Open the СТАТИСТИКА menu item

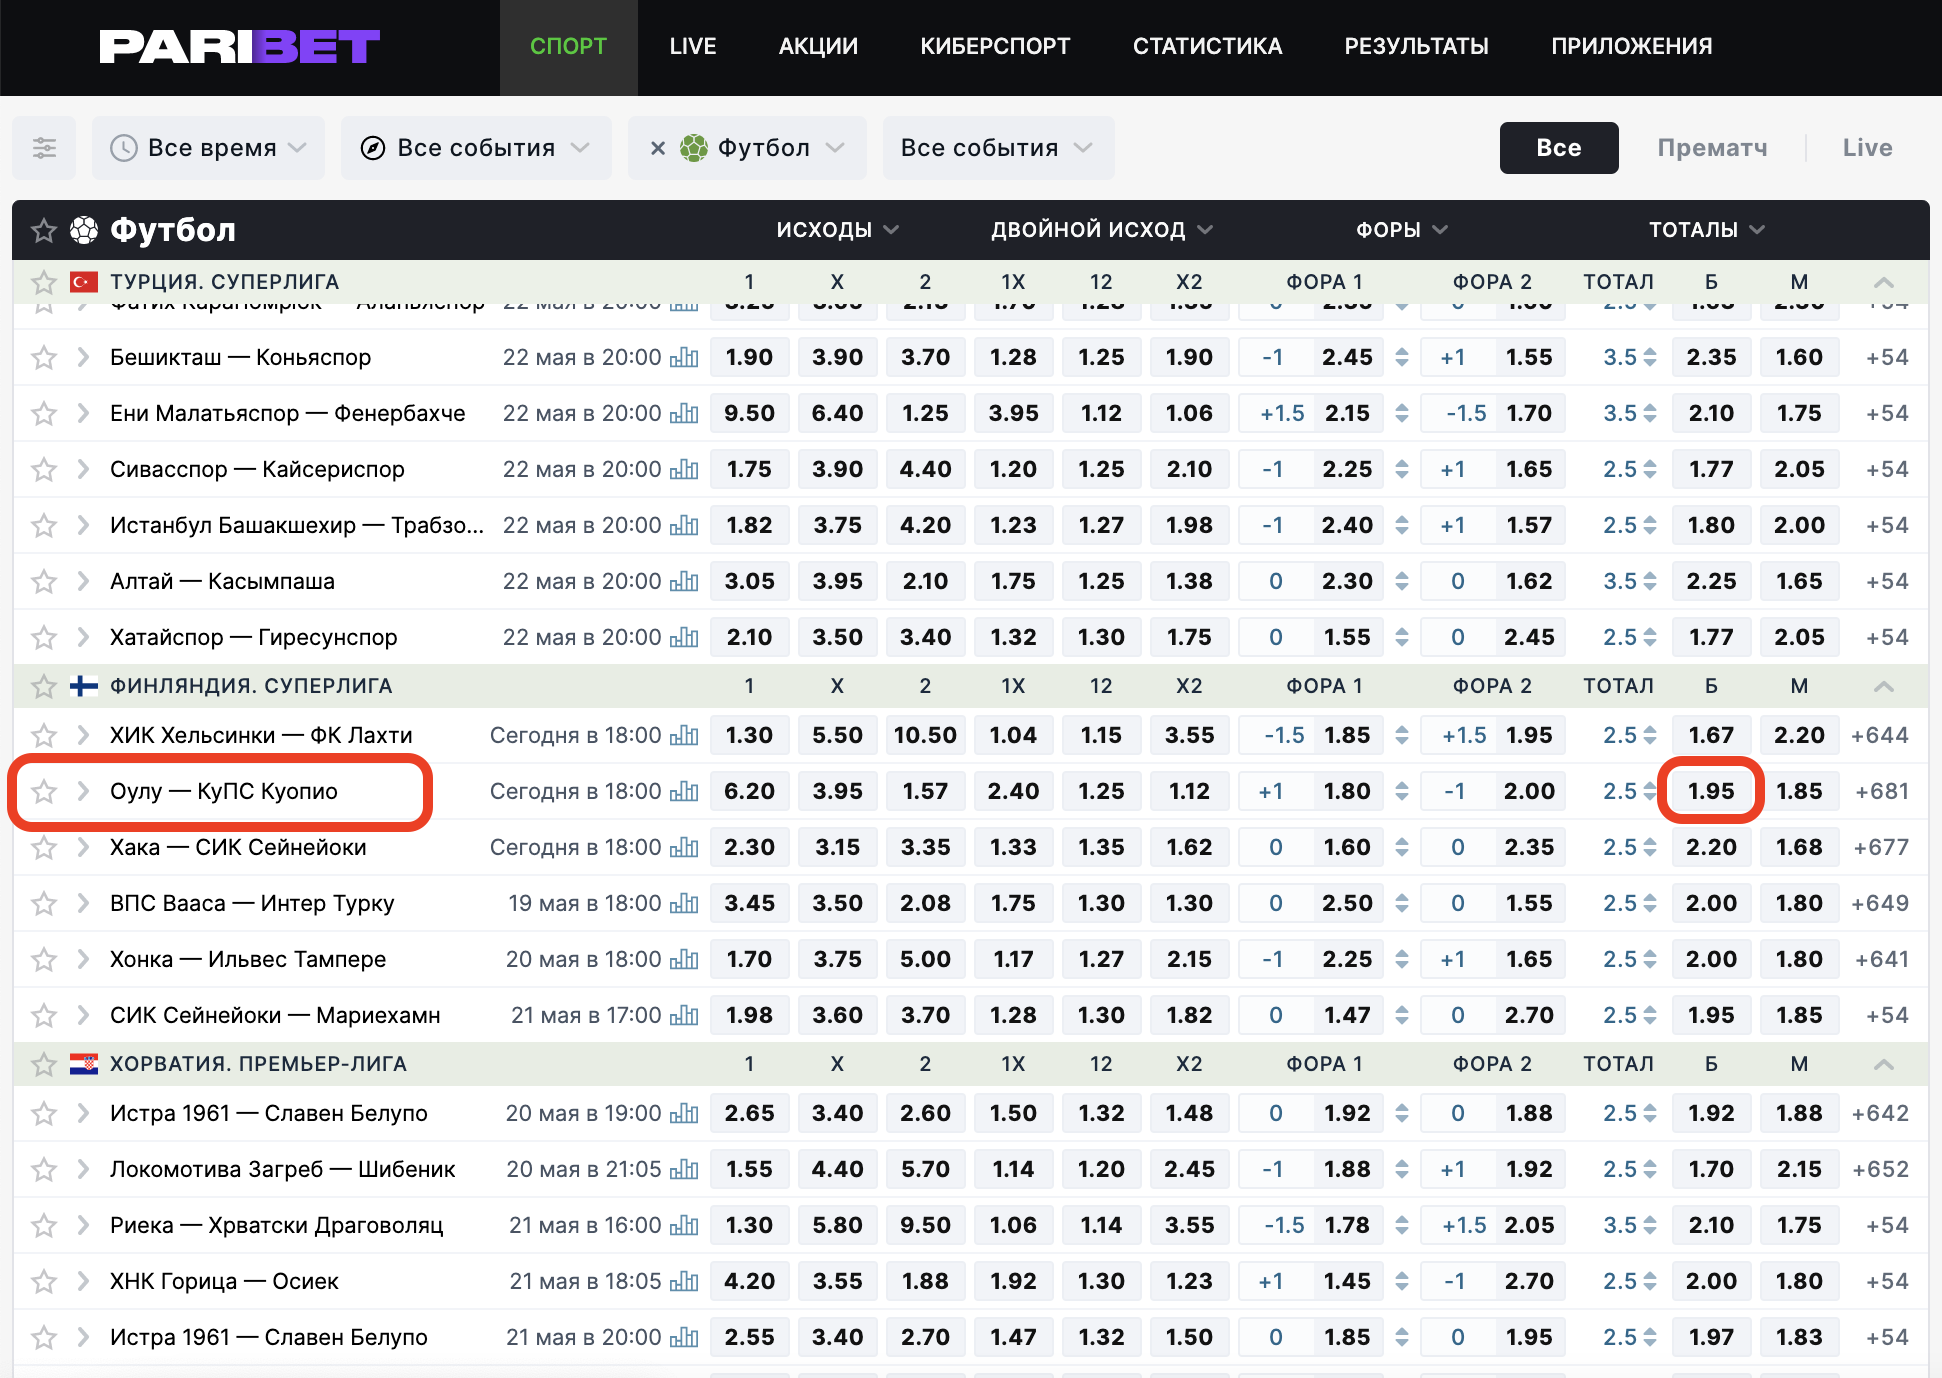(1207, 46)
